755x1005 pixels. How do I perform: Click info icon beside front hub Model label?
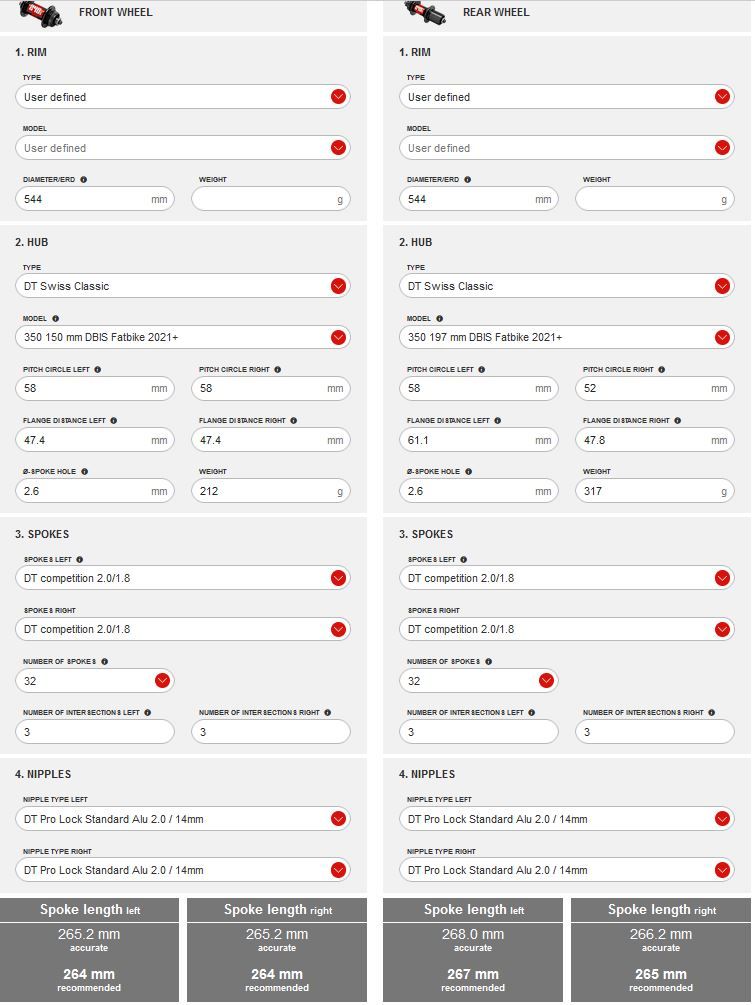pos(55,319)
